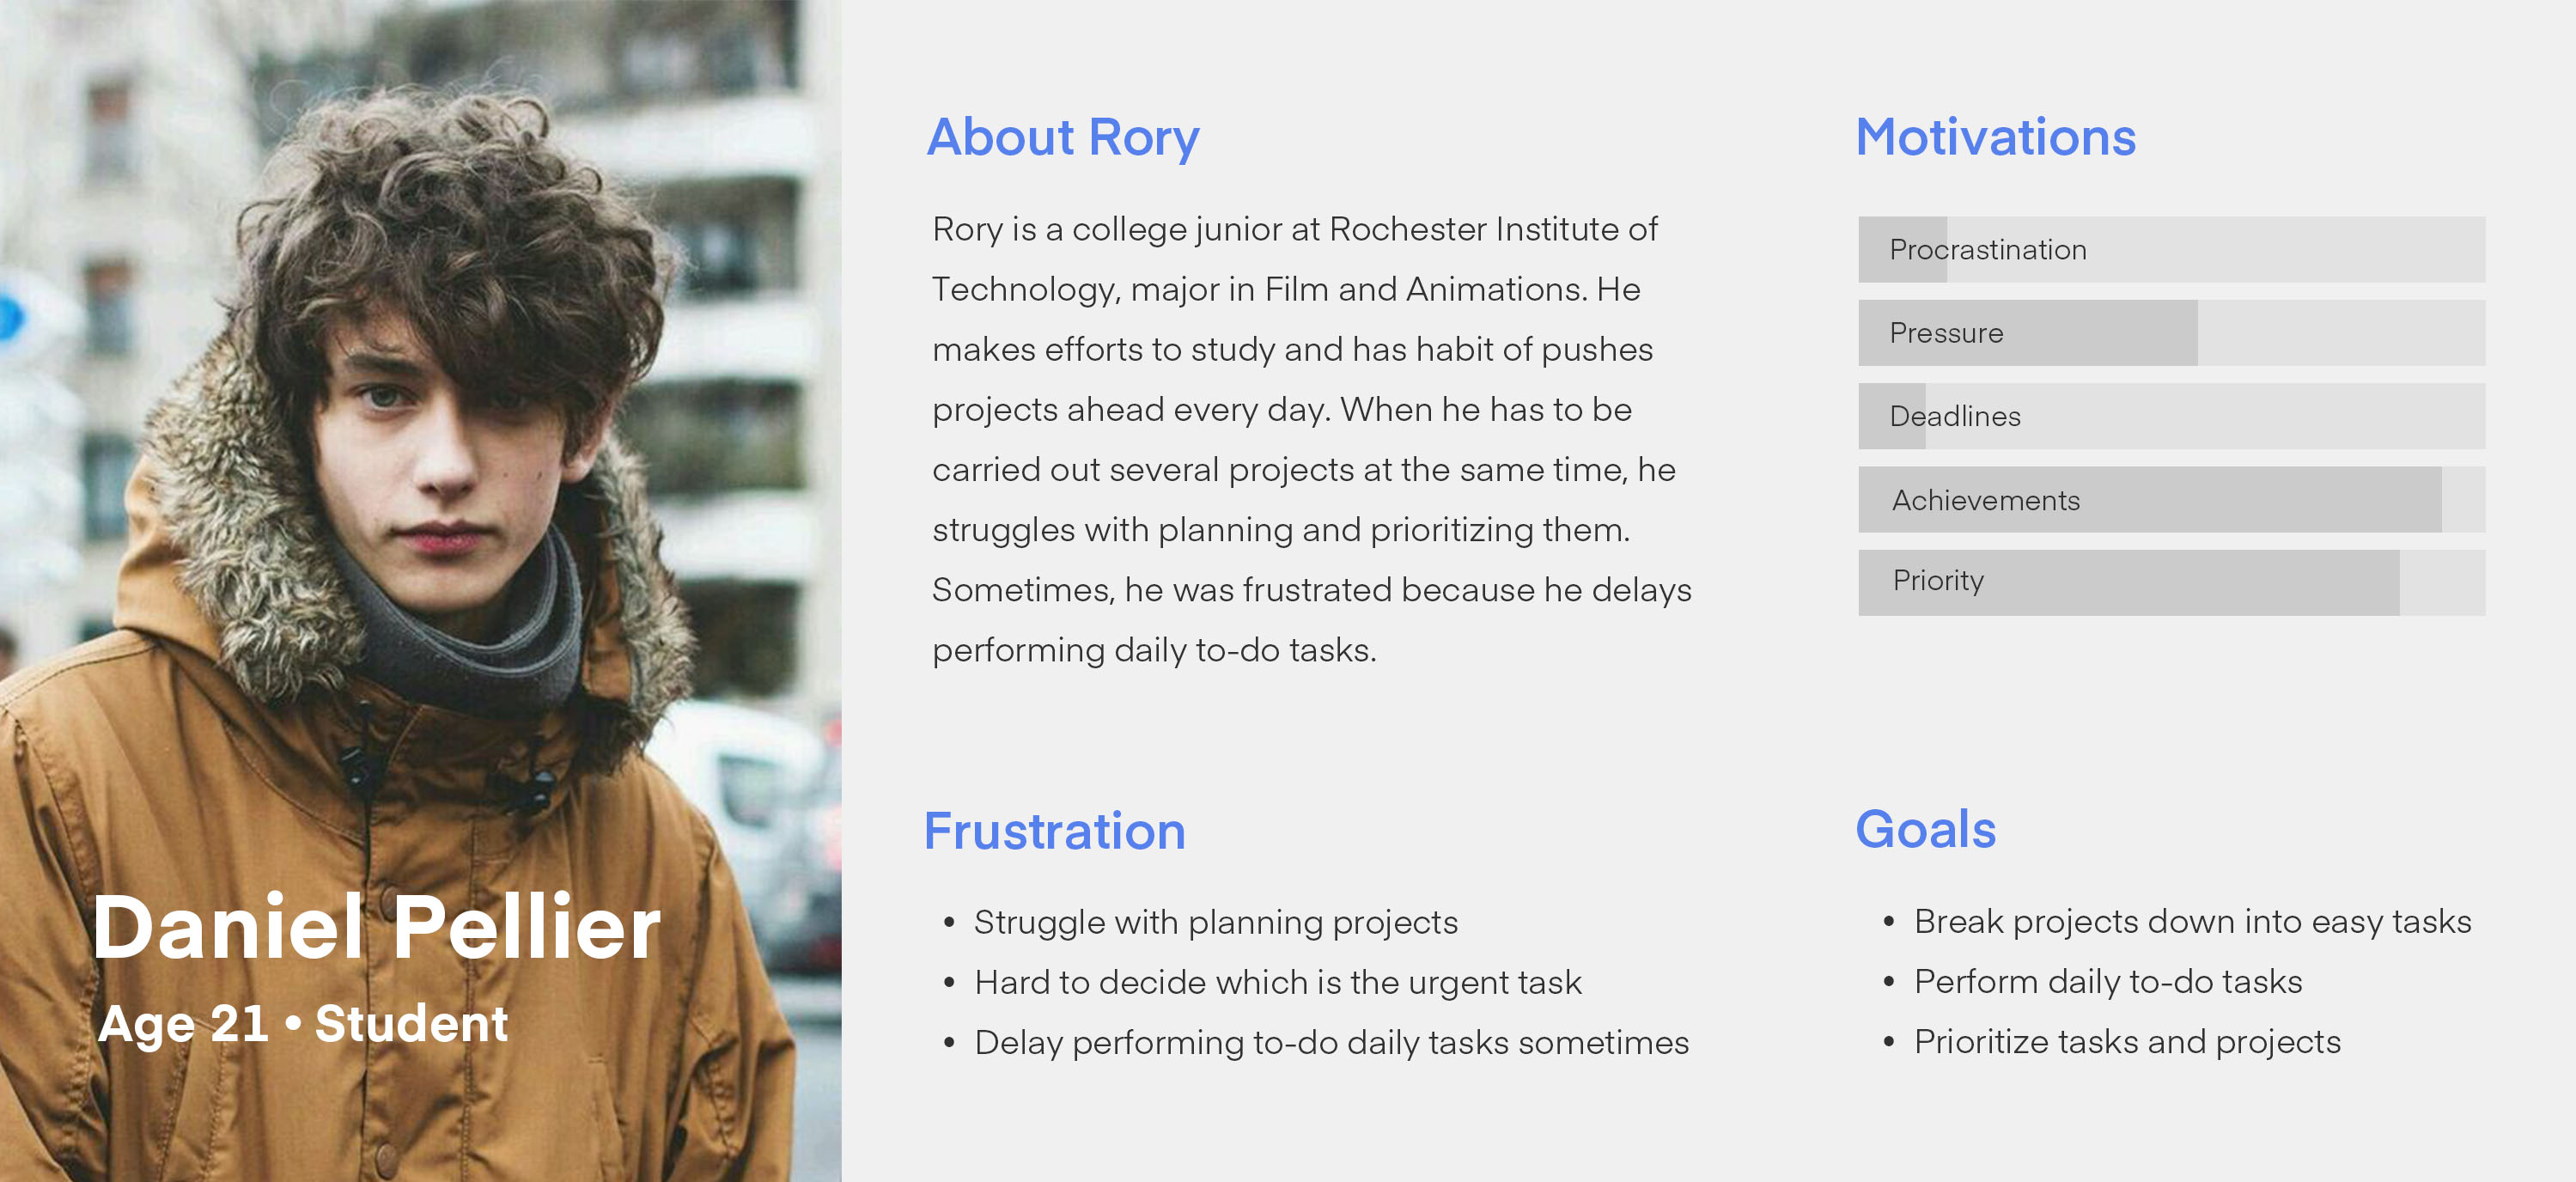
Task: Click the persona portrait photo
Action: pyautogui.click(x=420, y=591)
